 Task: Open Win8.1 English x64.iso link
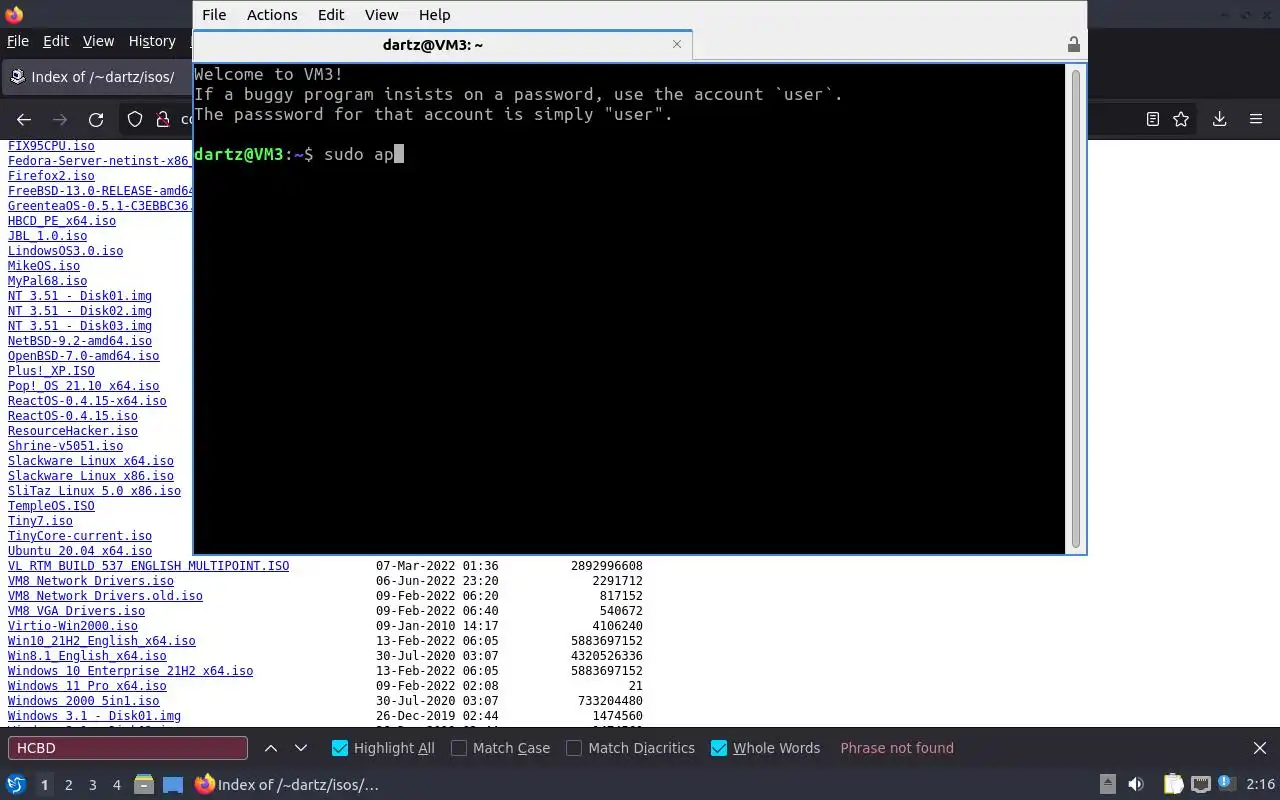pos(87,656)
